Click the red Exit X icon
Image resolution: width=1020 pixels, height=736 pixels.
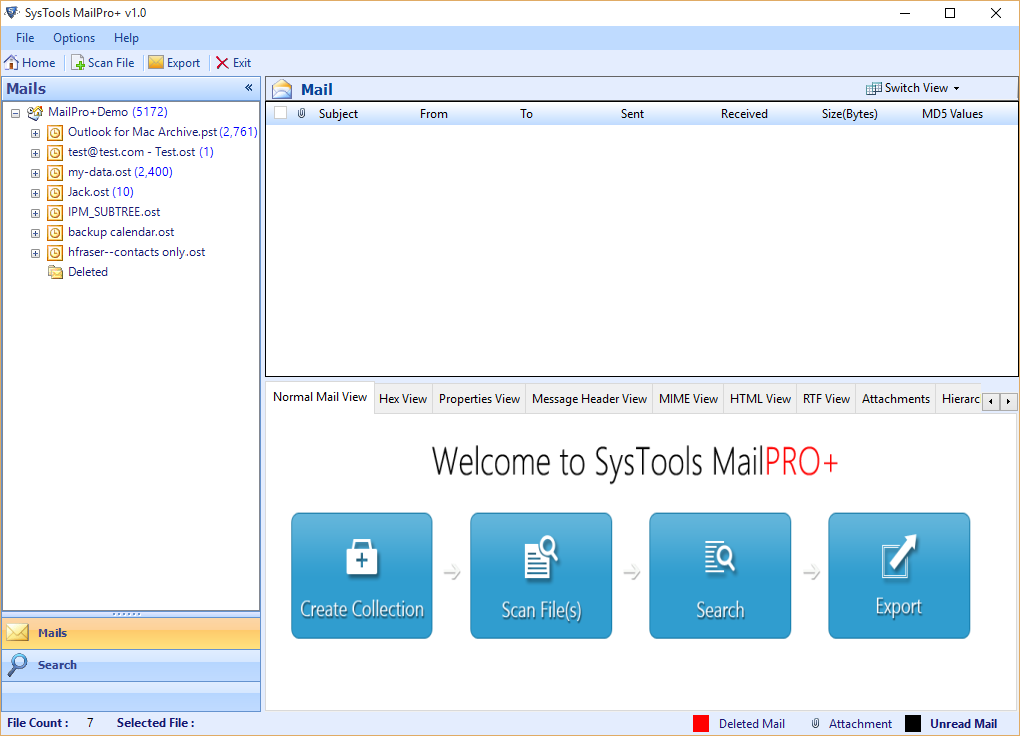(x=222, y=62)
